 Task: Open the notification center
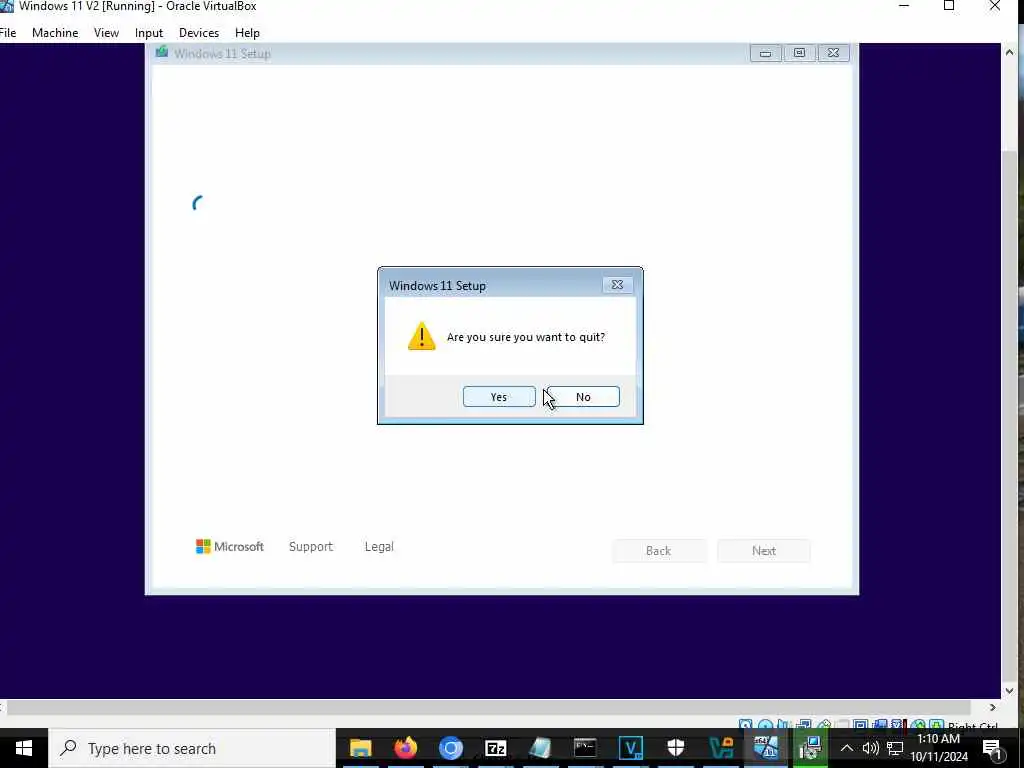[993, 748]
